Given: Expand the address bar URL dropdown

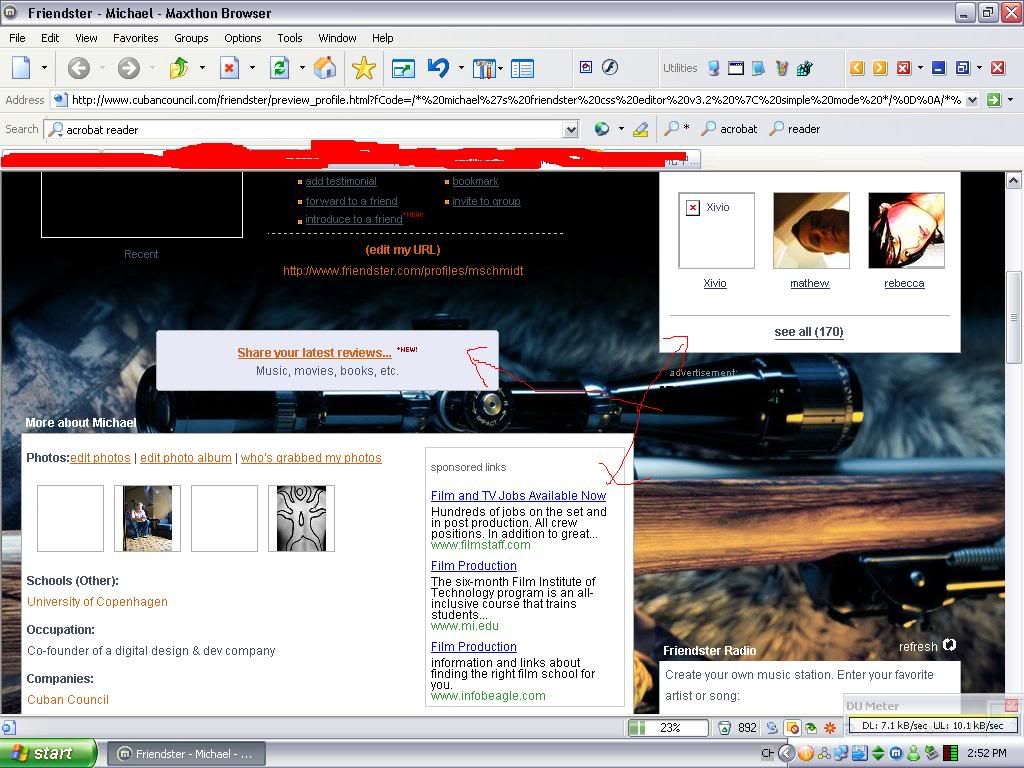Looking at the screenshot, I should coord(972,100).
